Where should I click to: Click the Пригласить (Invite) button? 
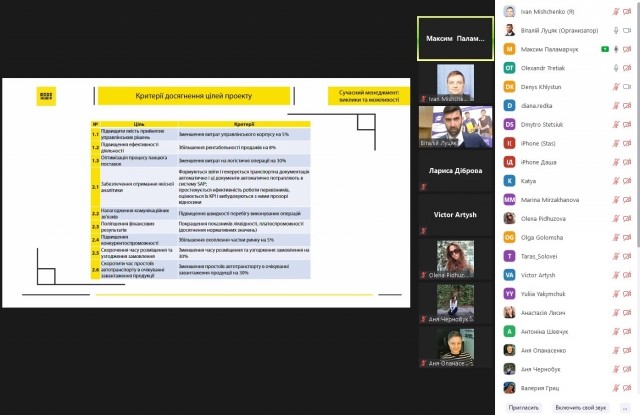coord(524,407)
